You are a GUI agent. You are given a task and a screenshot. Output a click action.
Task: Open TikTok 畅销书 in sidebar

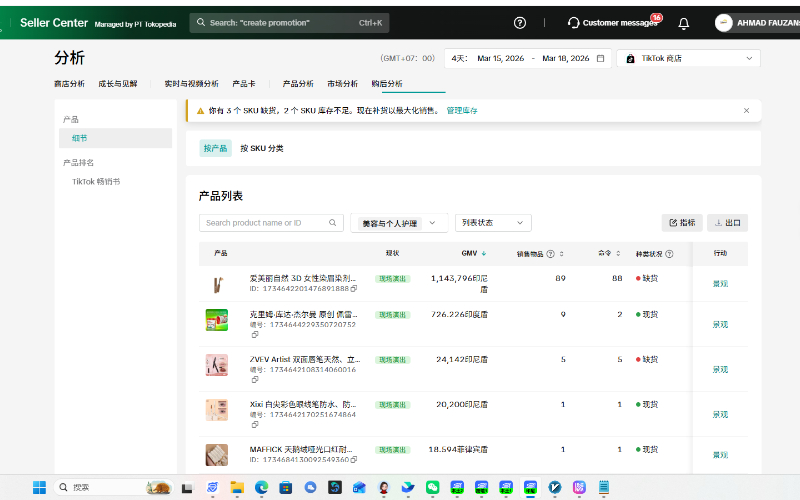click(96, 182)
